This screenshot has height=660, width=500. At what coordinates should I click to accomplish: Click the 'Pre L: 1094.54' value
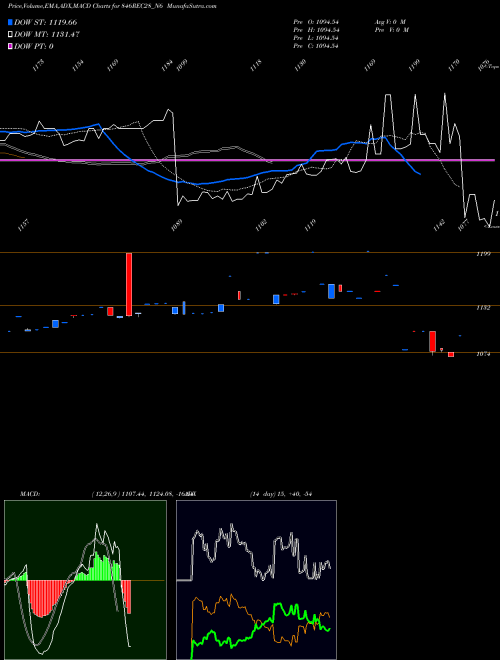tap(316, 38)
